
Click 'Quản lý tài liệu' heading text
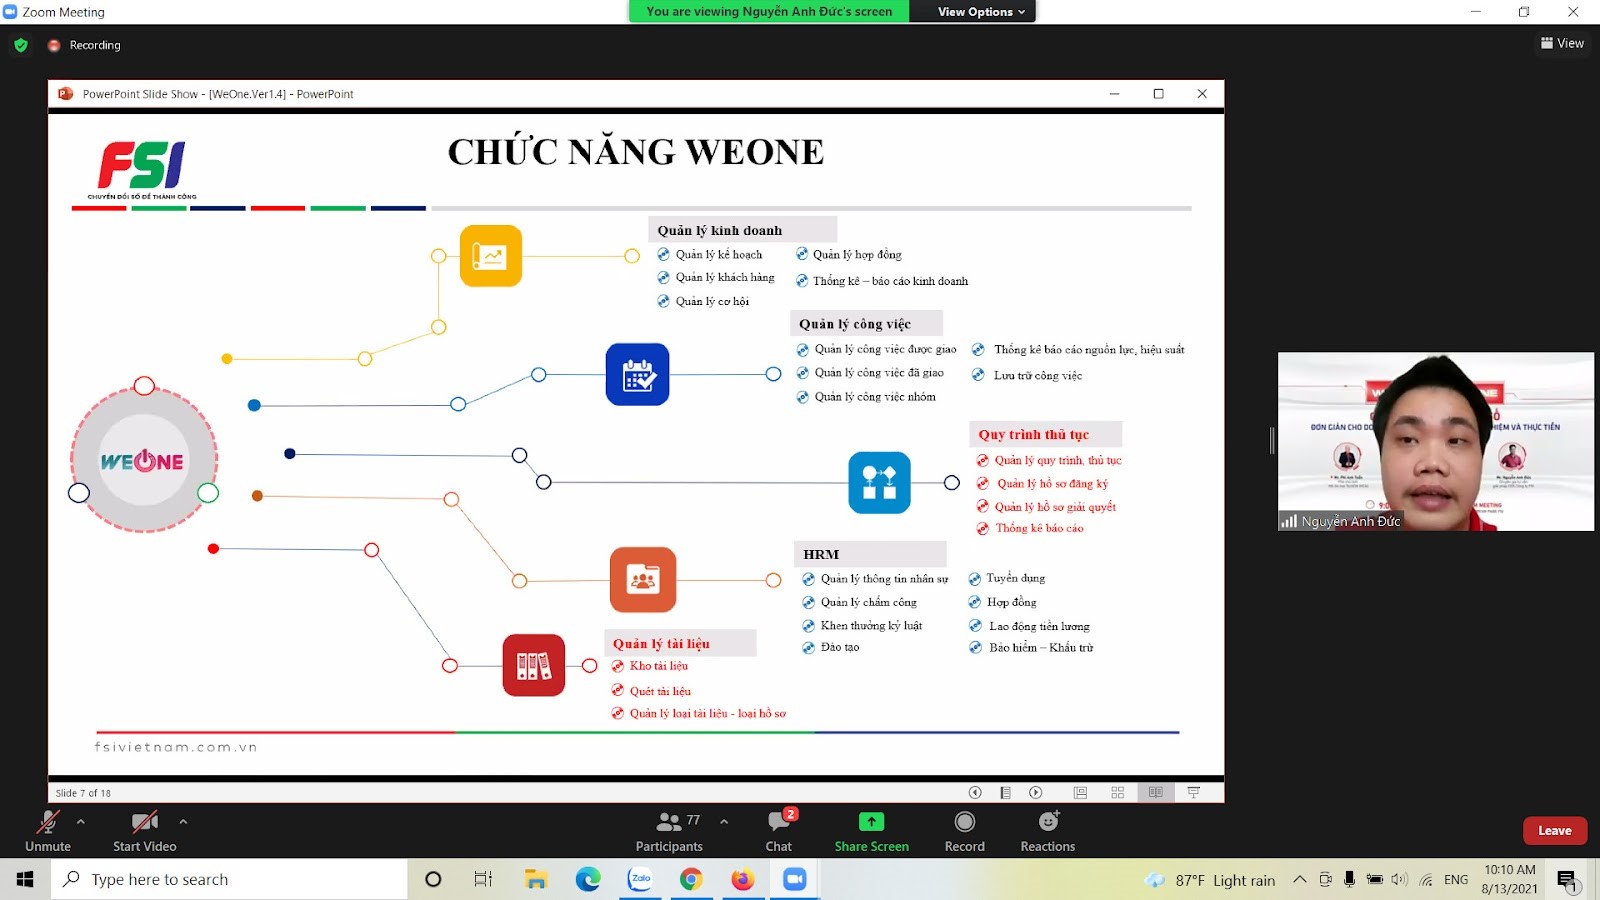tap(661, 643)
